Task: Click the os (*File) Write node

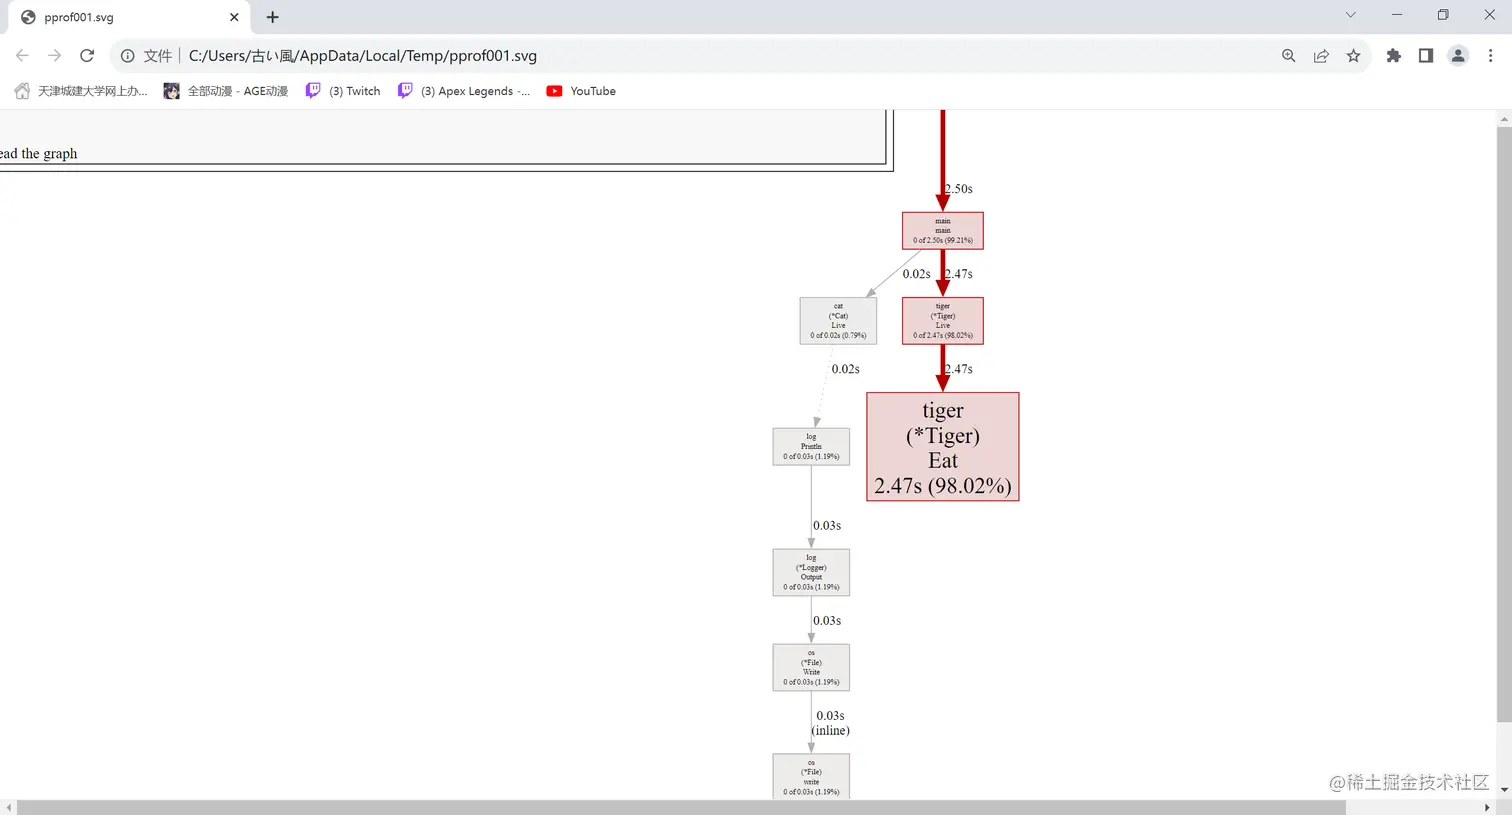Action: [811, 668]
